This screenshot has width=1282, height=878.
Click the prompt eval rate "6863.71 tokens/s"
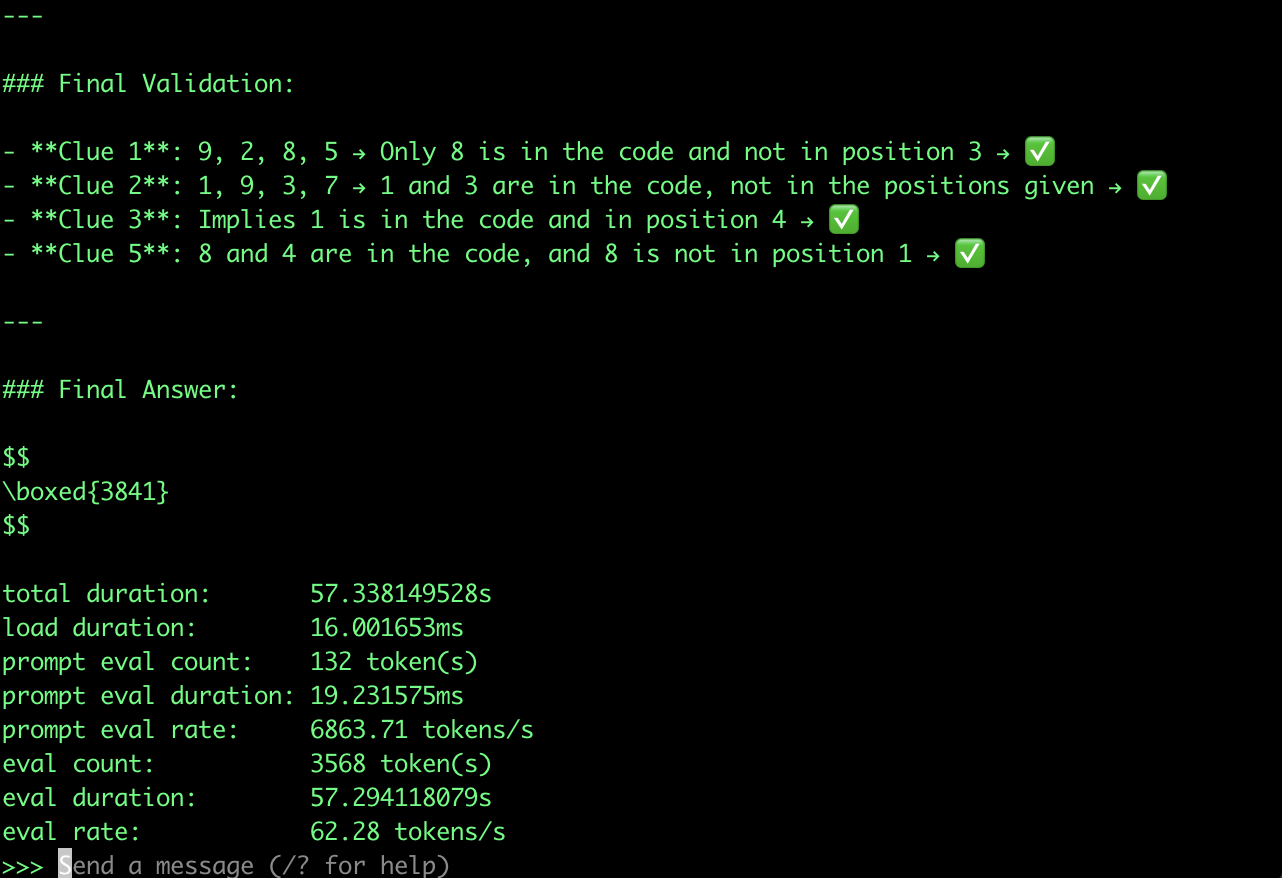421,730
